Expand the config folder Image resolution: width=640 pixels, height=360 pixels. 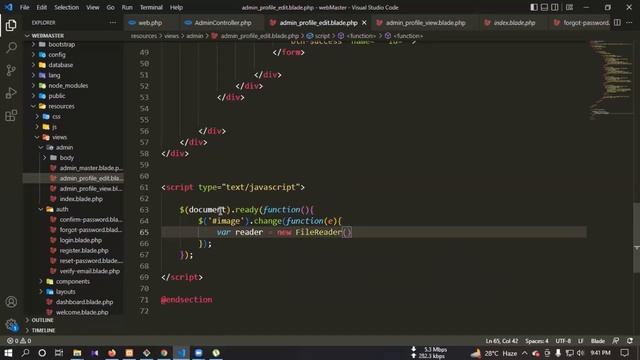(57, 55)
